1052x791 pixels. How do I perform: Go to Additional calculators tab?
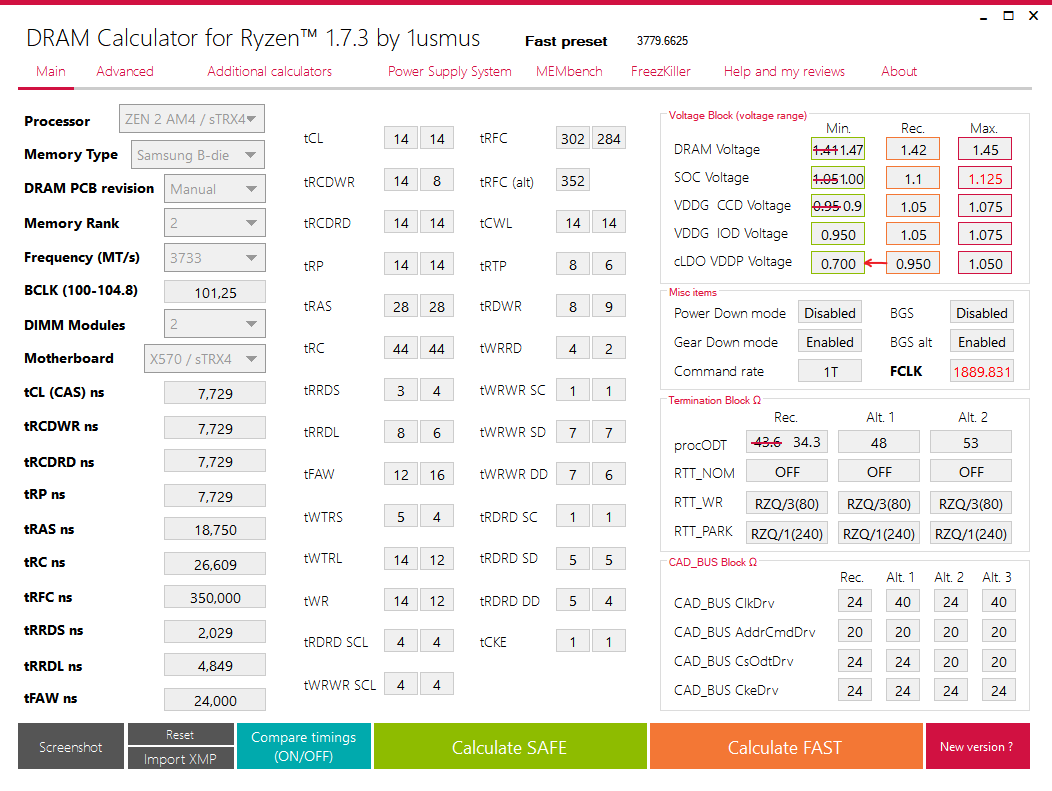tap(270, 71)
